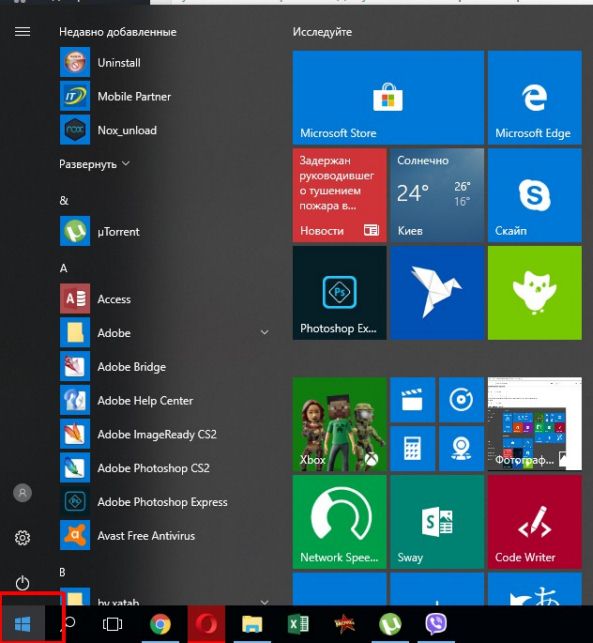593x643 pixels.
Task: Open Viber from the taskbar
Action: point(436,624)
